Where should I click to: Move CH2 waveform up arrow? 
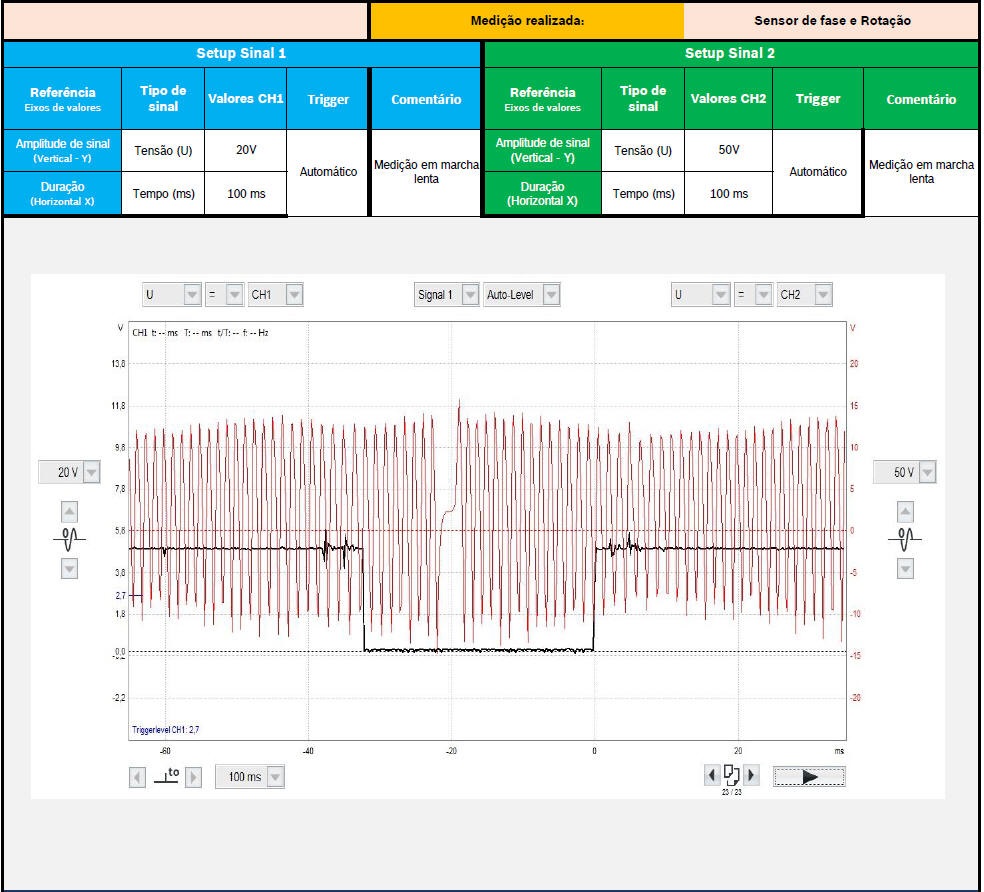click(x=905, y=512)
